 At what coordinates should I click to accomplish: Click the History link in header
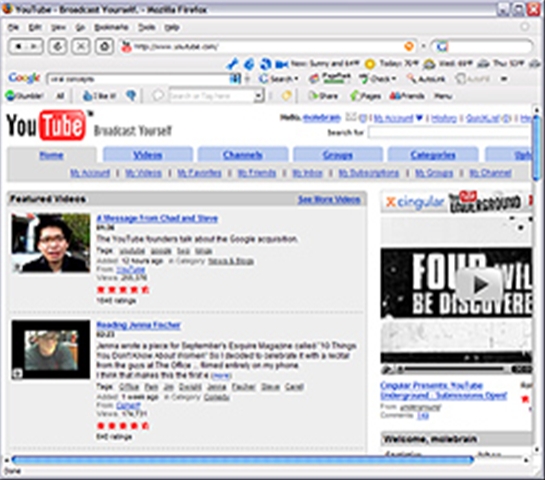tap(444, 119)
